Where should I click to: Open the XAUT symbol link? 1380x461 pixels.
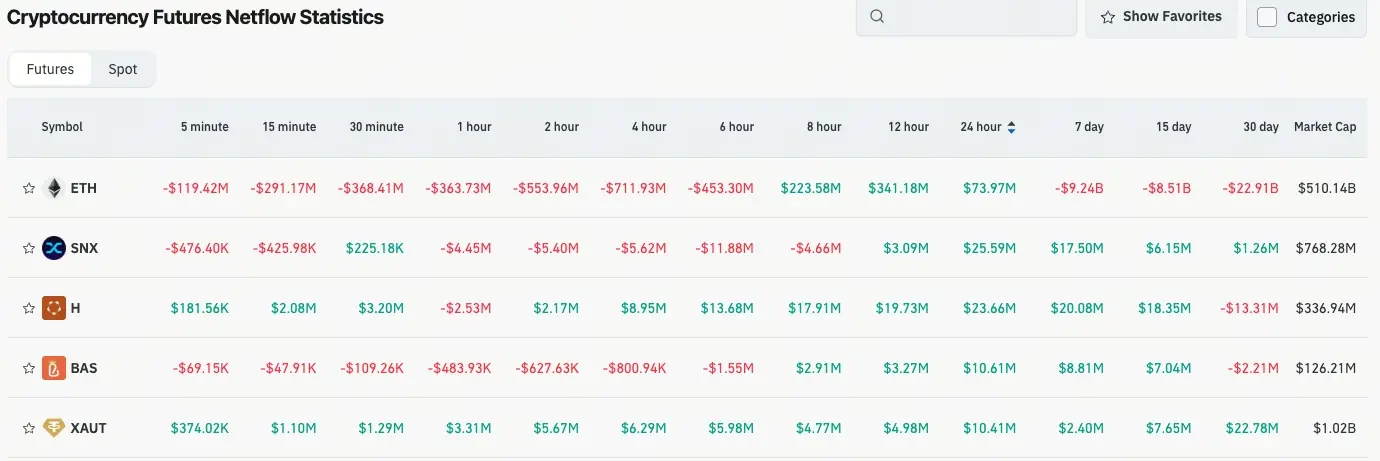[89, 428]
